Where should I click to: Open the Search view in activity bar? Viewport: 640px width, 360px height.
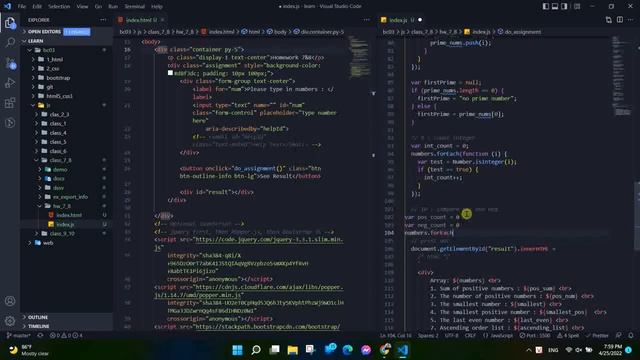click(x=10, y=42)
